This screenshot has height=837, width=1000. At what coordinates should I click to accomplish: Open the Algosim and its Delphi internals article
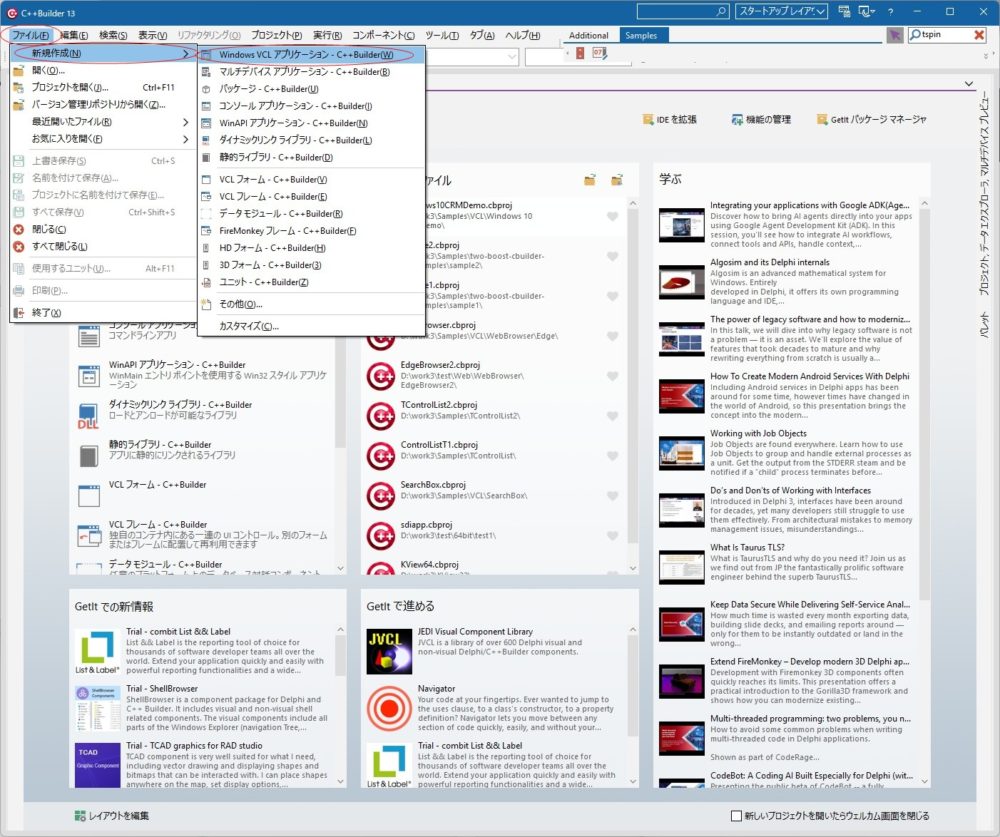(x=772, y=262)
